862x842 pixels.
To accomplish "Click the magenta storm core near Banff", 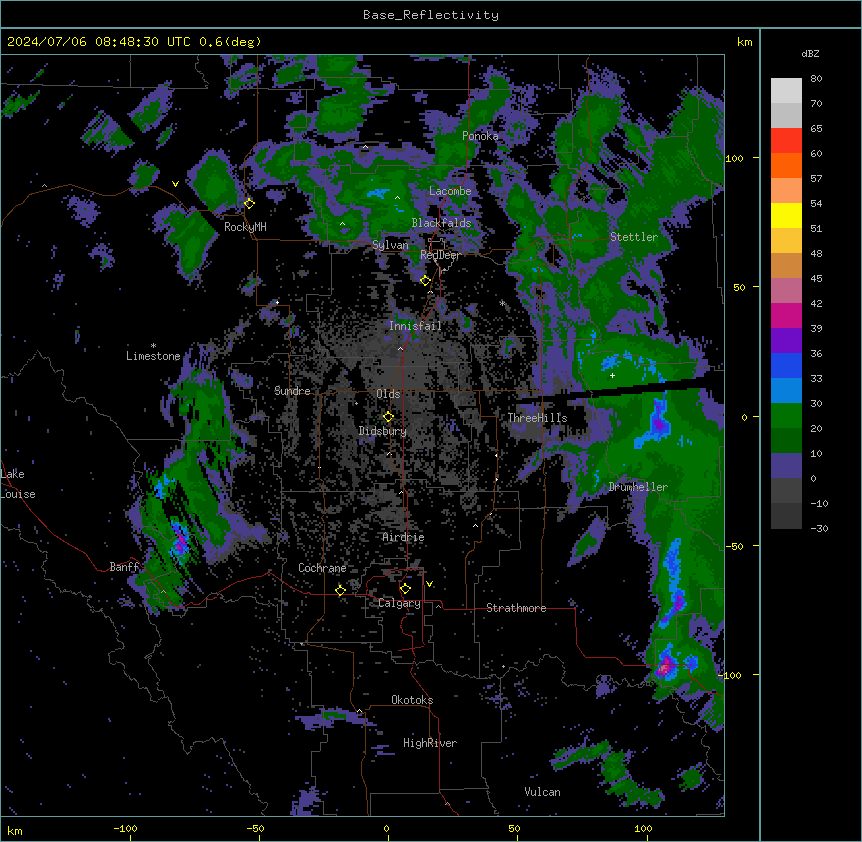I will [180, 541].
